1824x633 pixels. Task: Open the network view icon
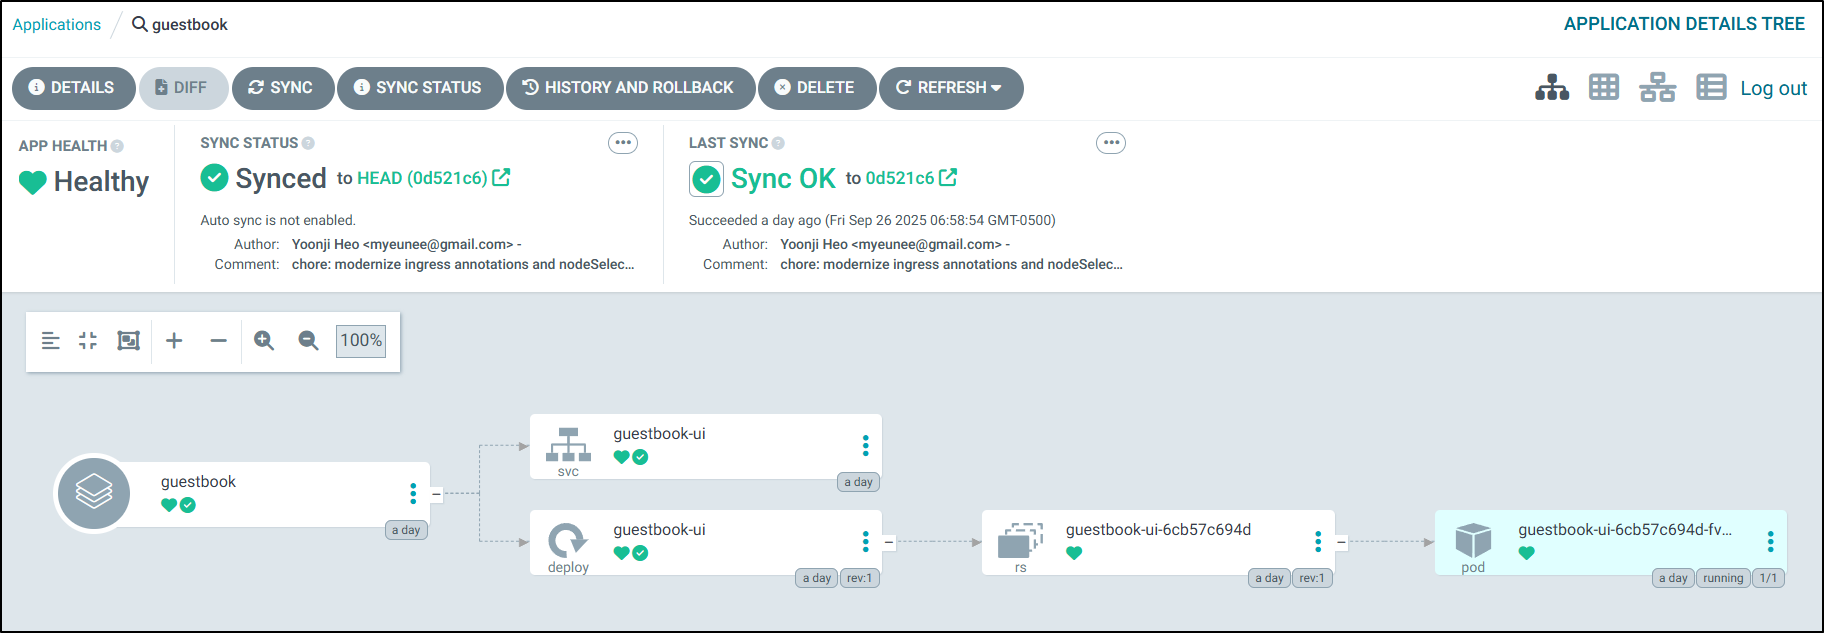coord(1657,88)
